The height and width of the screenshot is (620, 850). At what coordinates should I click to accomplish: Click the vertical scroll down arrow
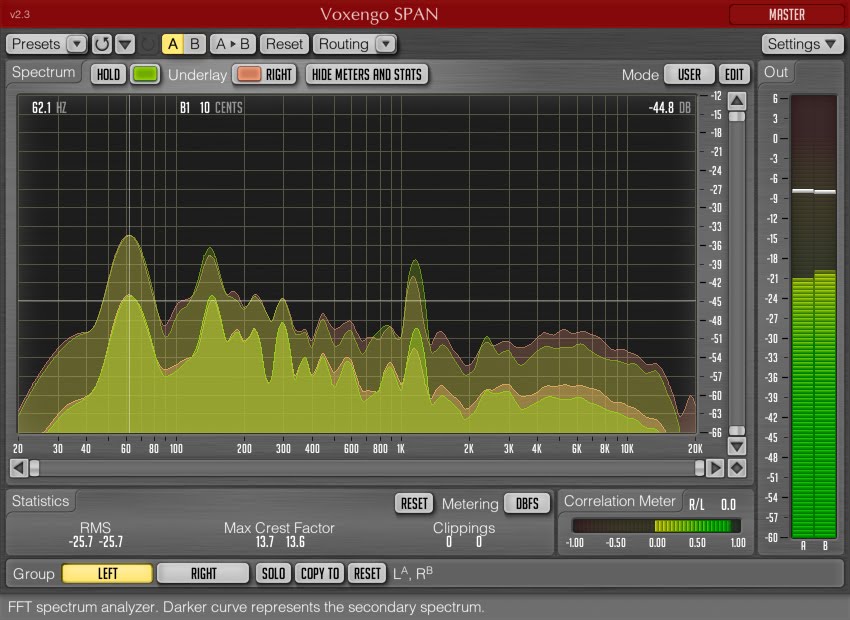point(737,446)
